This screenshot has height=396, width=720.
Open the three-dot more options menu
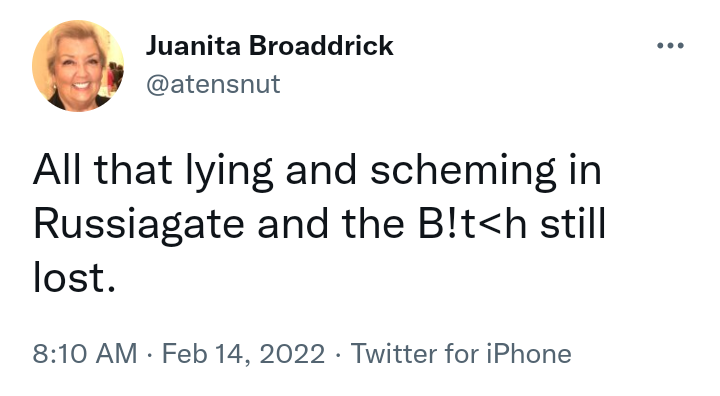[670, 45]
